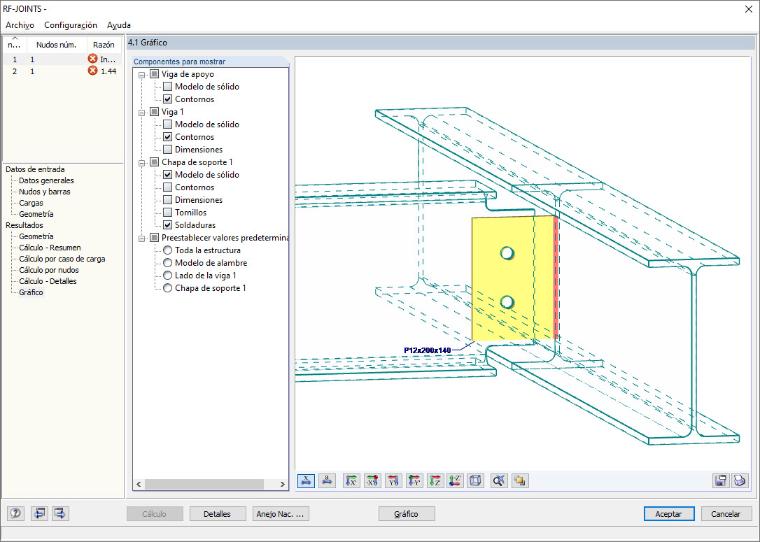Click the Cancelar button
This screenshot has height=542, width=760.
[x=726, y=513]
